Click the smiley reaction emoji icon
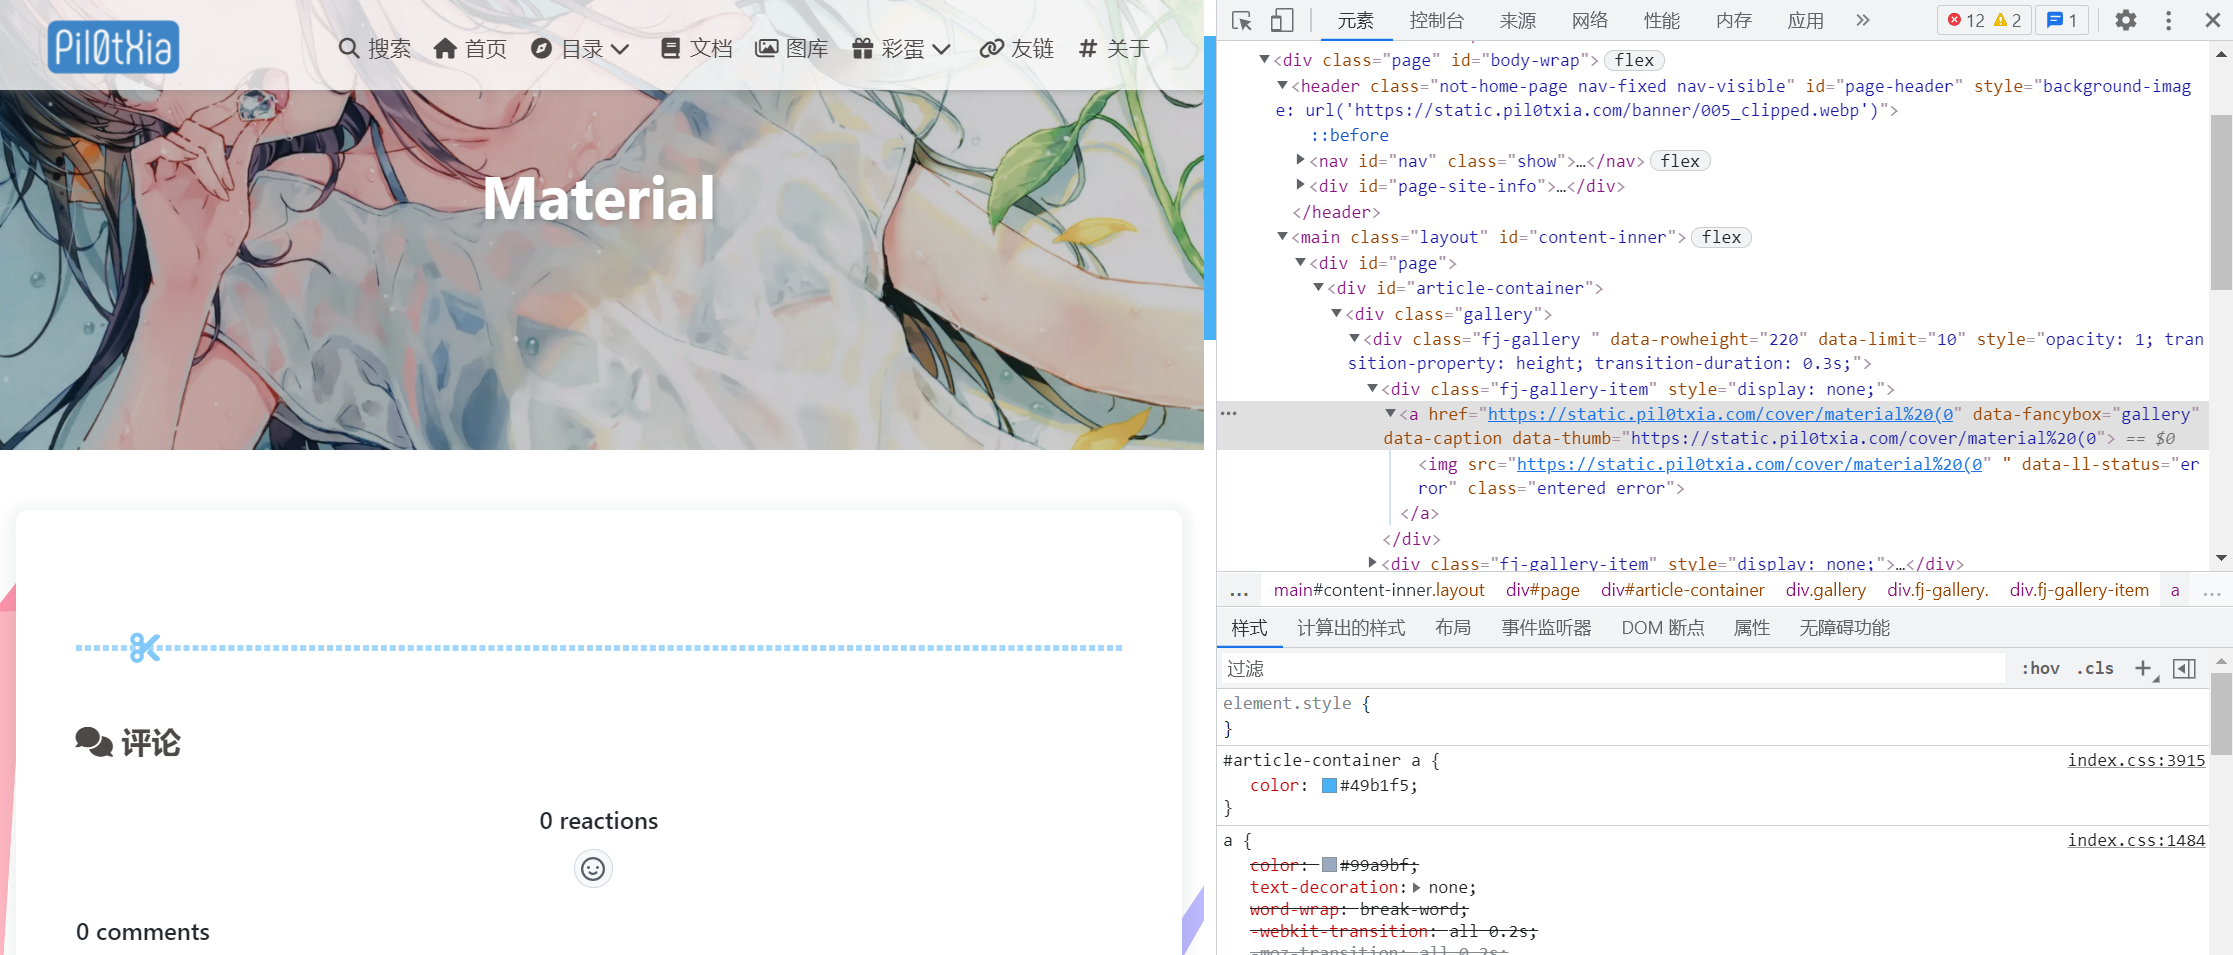 click(593, 868)
